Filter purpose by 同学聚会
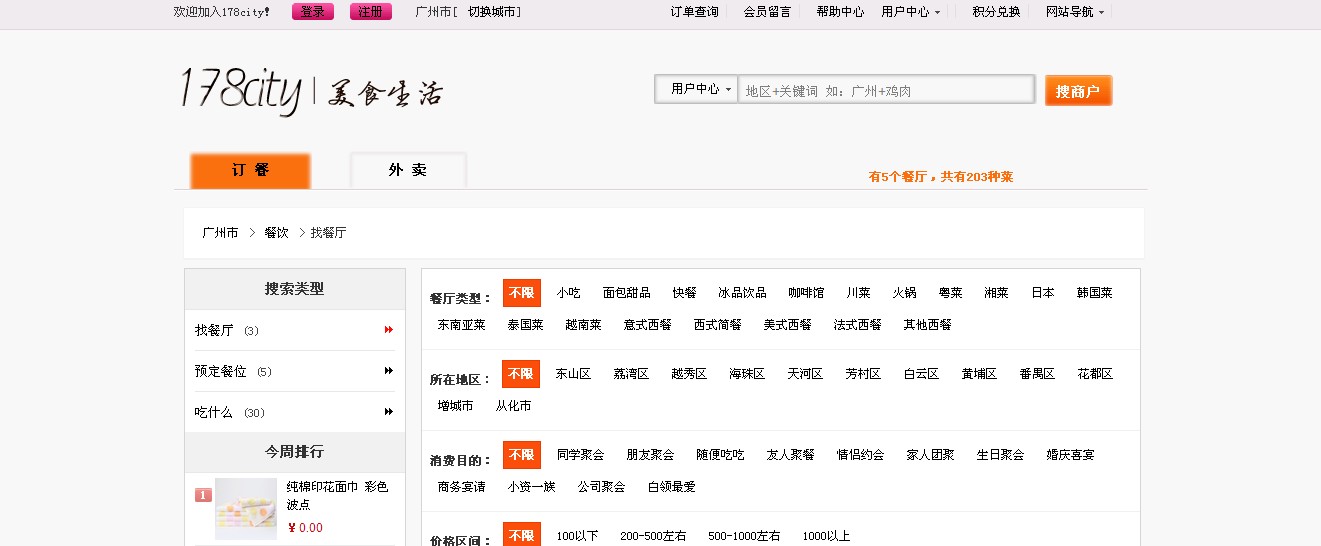1321x546 pixels. [580, 455]
